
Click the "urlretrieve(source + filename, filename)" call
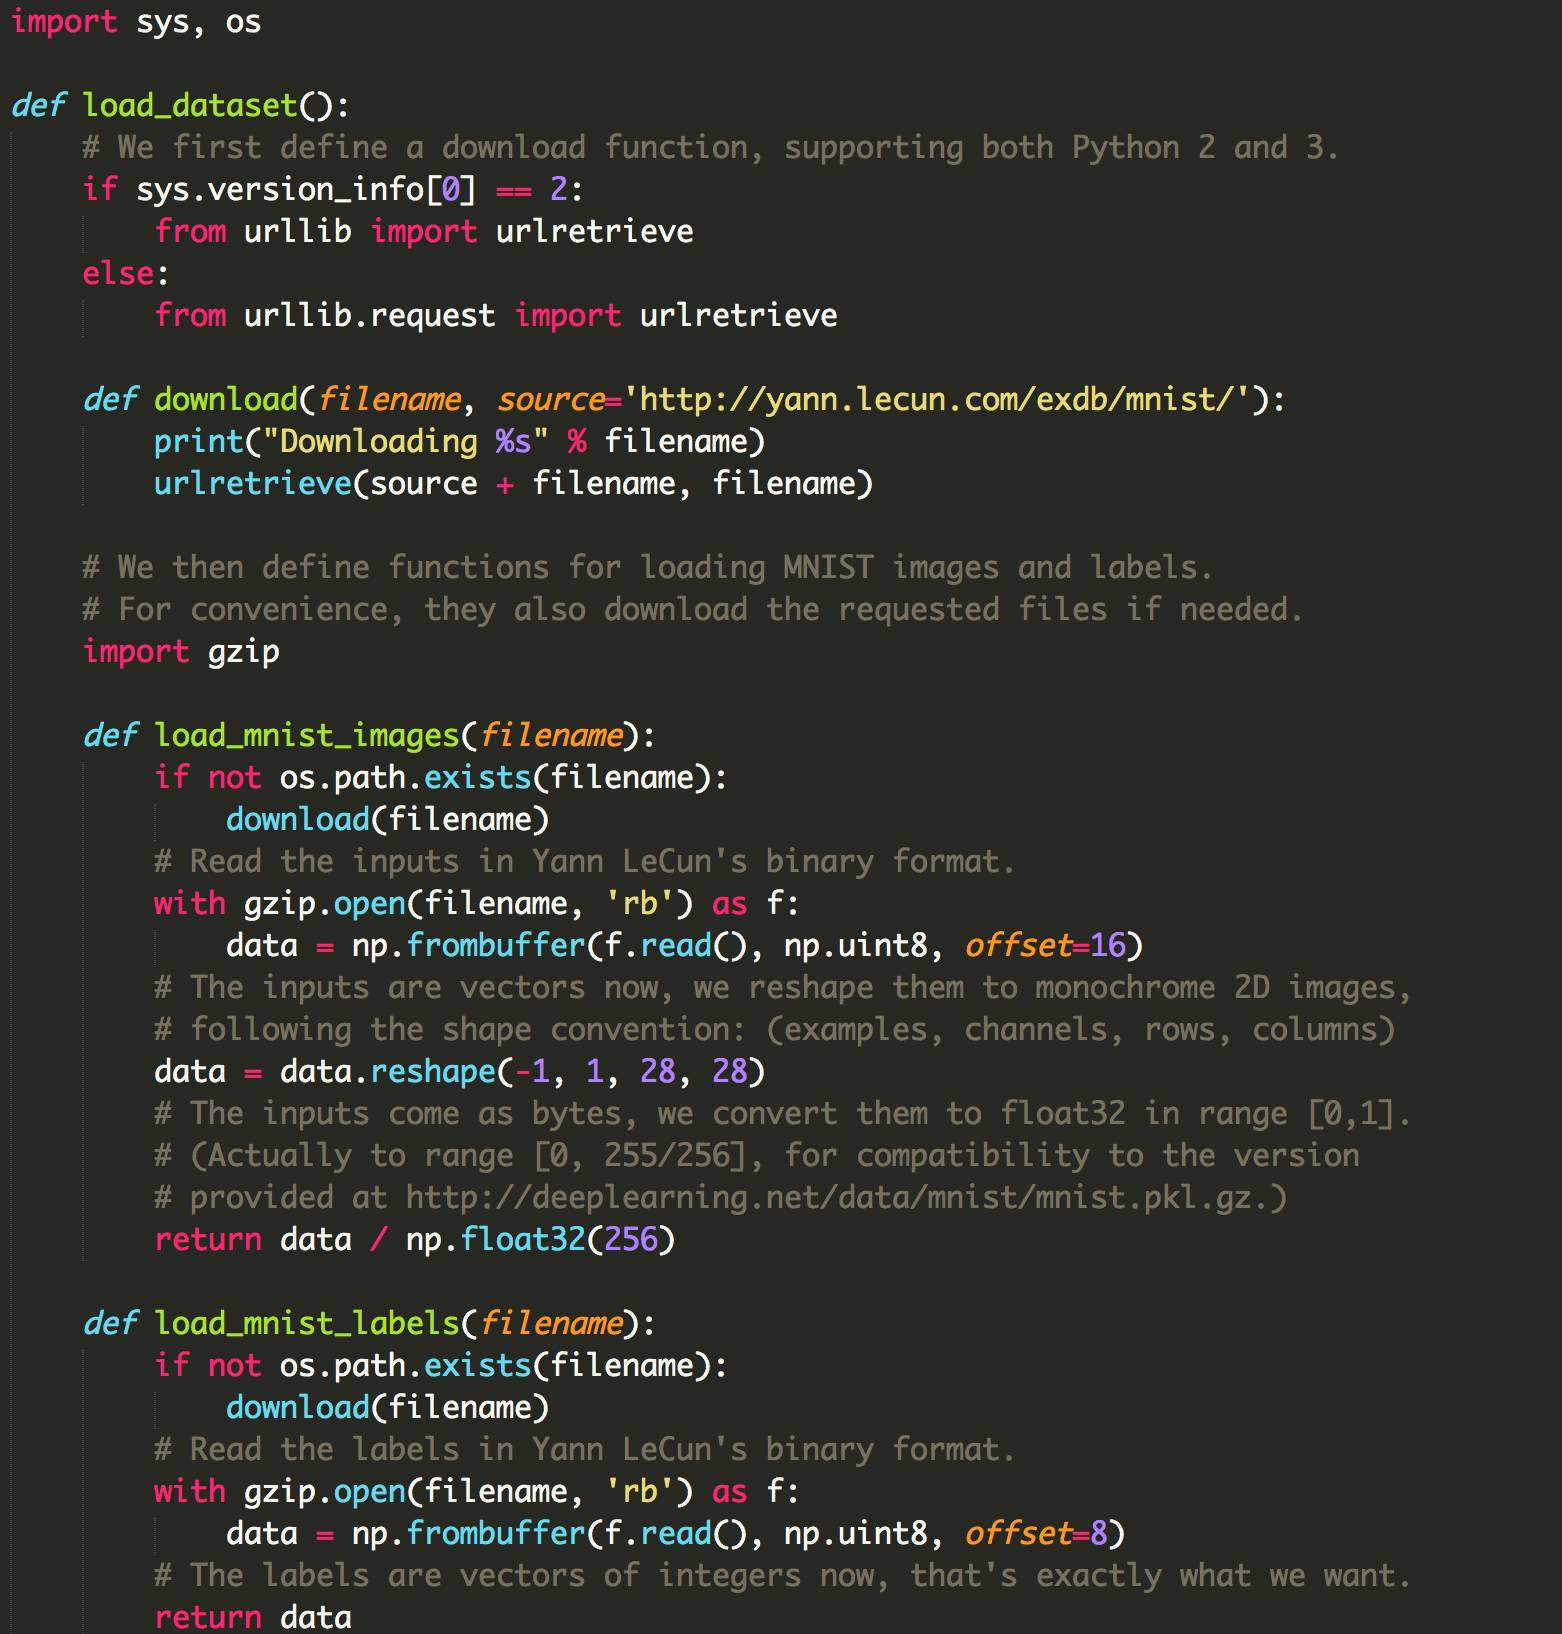(x=514, y=483)
